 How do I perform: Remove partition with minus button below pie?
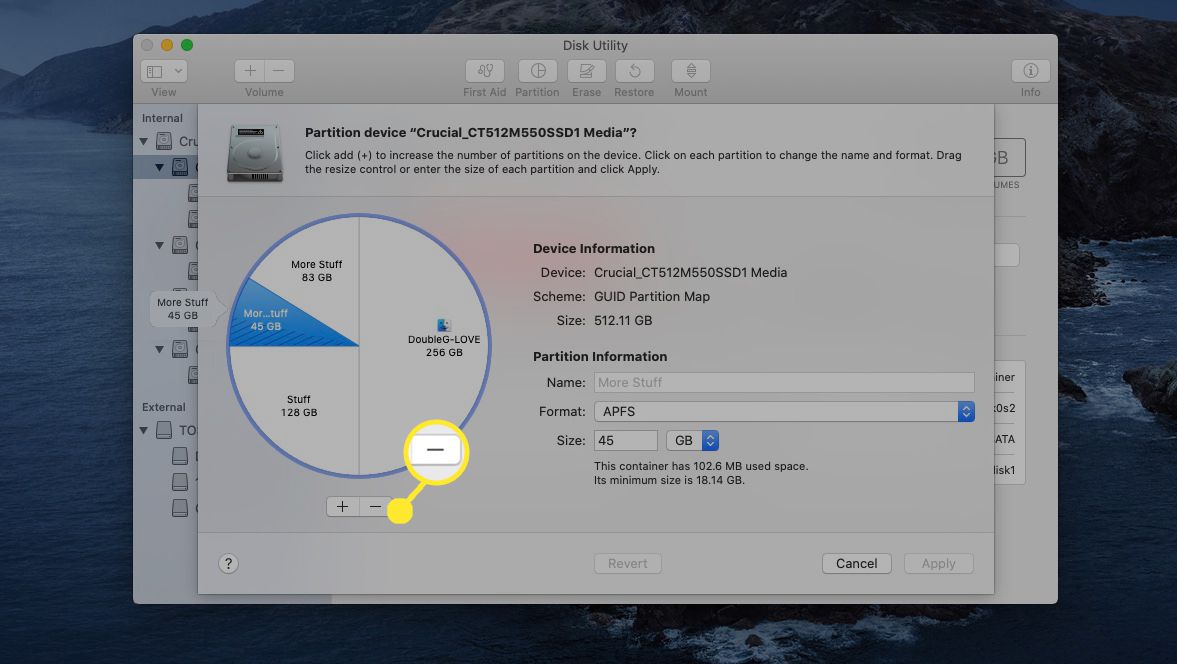[x=375, y=507]
